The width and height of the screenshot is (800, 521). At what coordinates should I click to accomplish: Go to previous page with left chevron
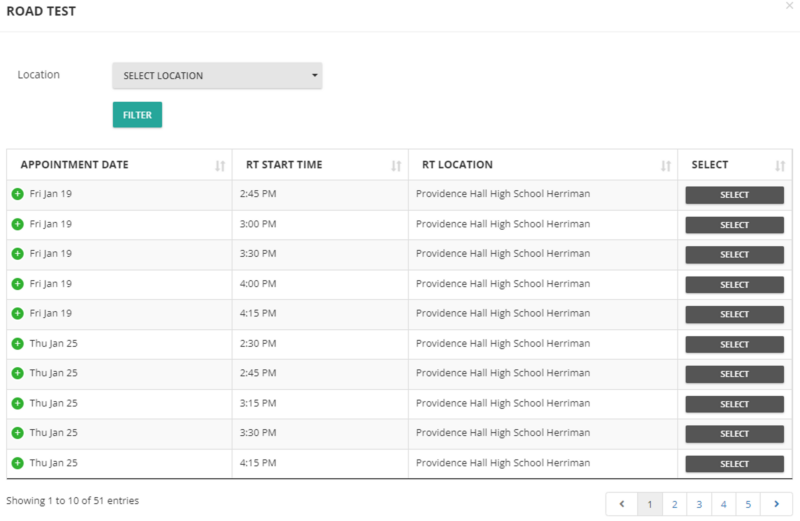click(621, 504)
